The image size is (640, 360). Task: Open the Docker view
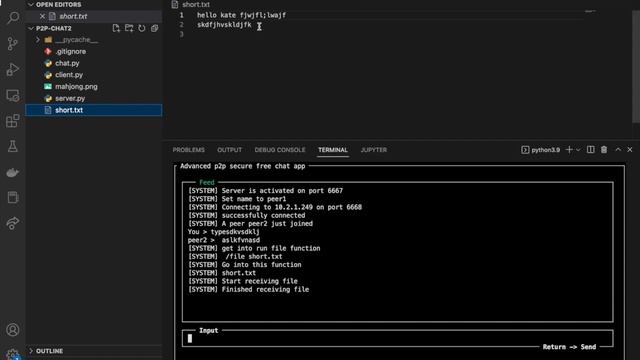click(13, 172)
